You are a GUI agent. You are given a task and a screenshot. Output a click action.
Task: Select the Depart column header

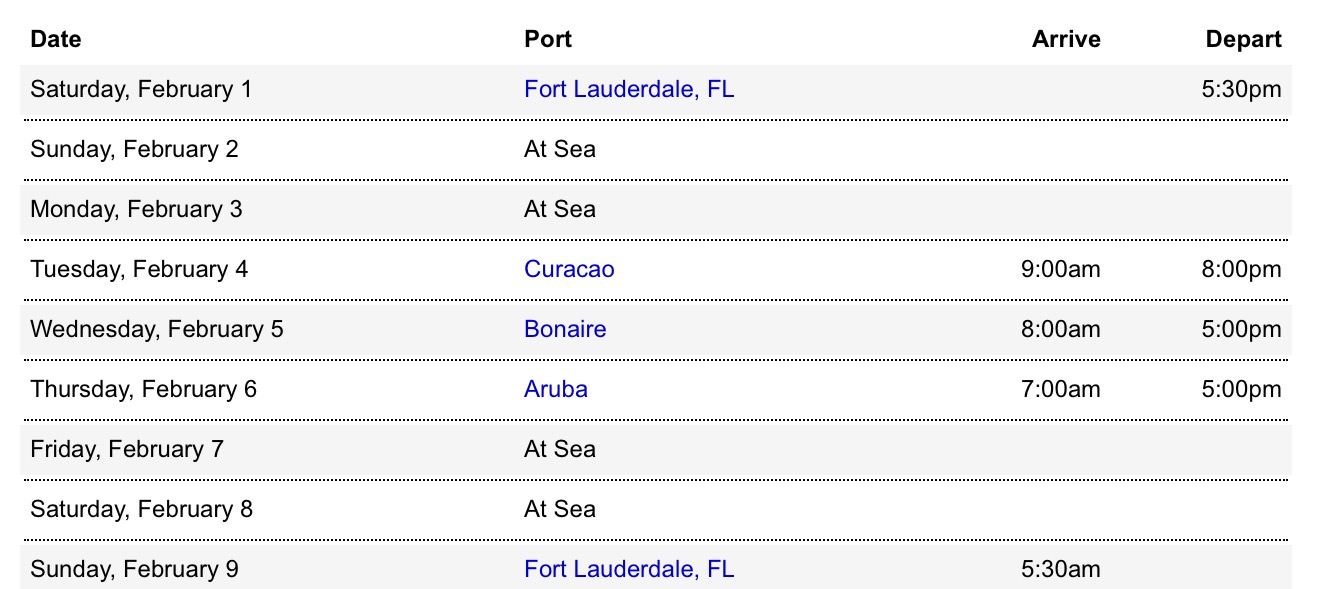1243,39
